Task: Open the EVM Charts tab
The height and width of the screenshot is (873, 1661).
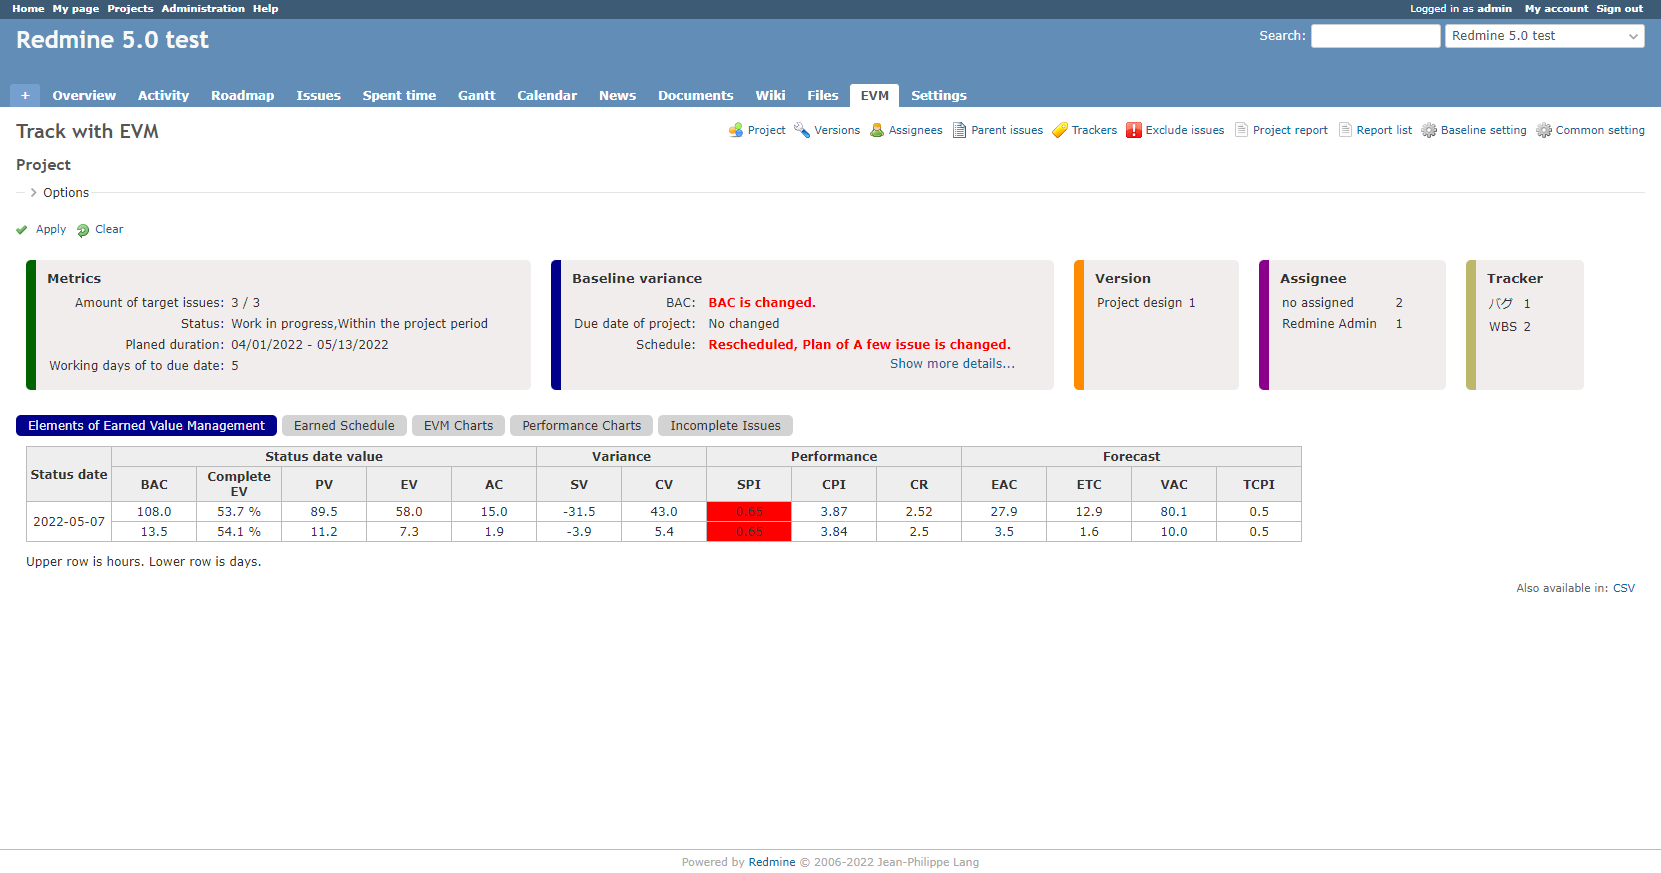Action: tap(458, 426)
